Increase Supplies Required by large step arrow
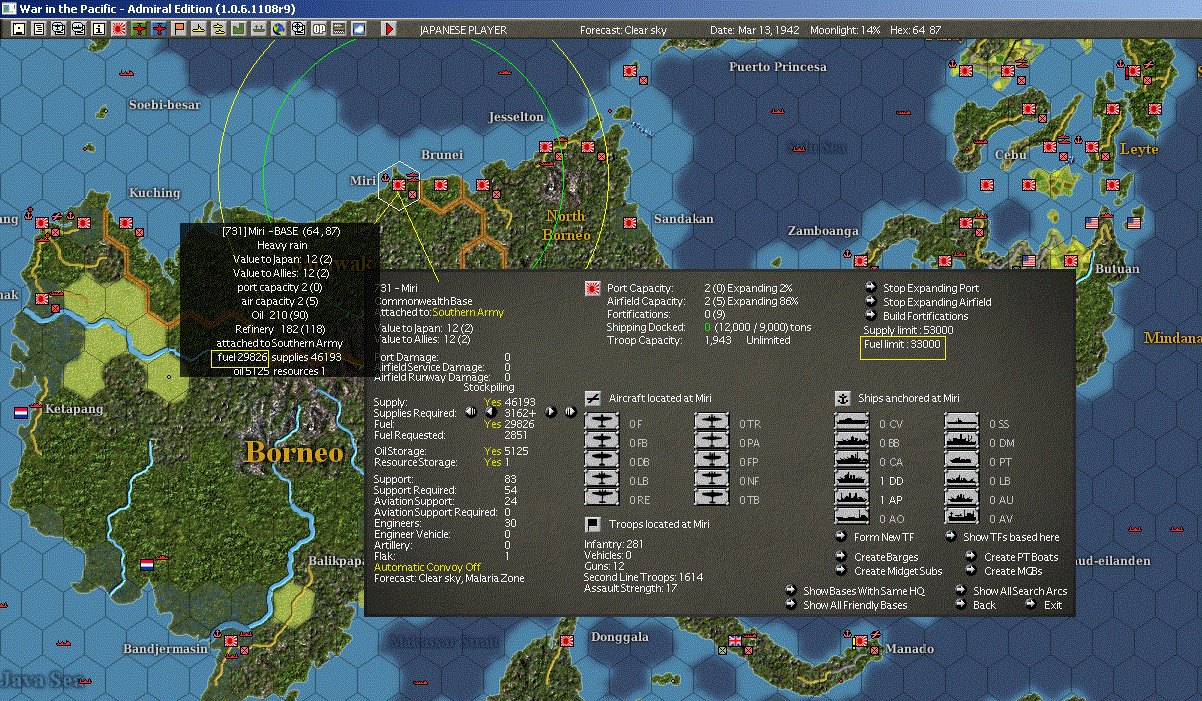The image size is (1202, 701). click(570, 412)
